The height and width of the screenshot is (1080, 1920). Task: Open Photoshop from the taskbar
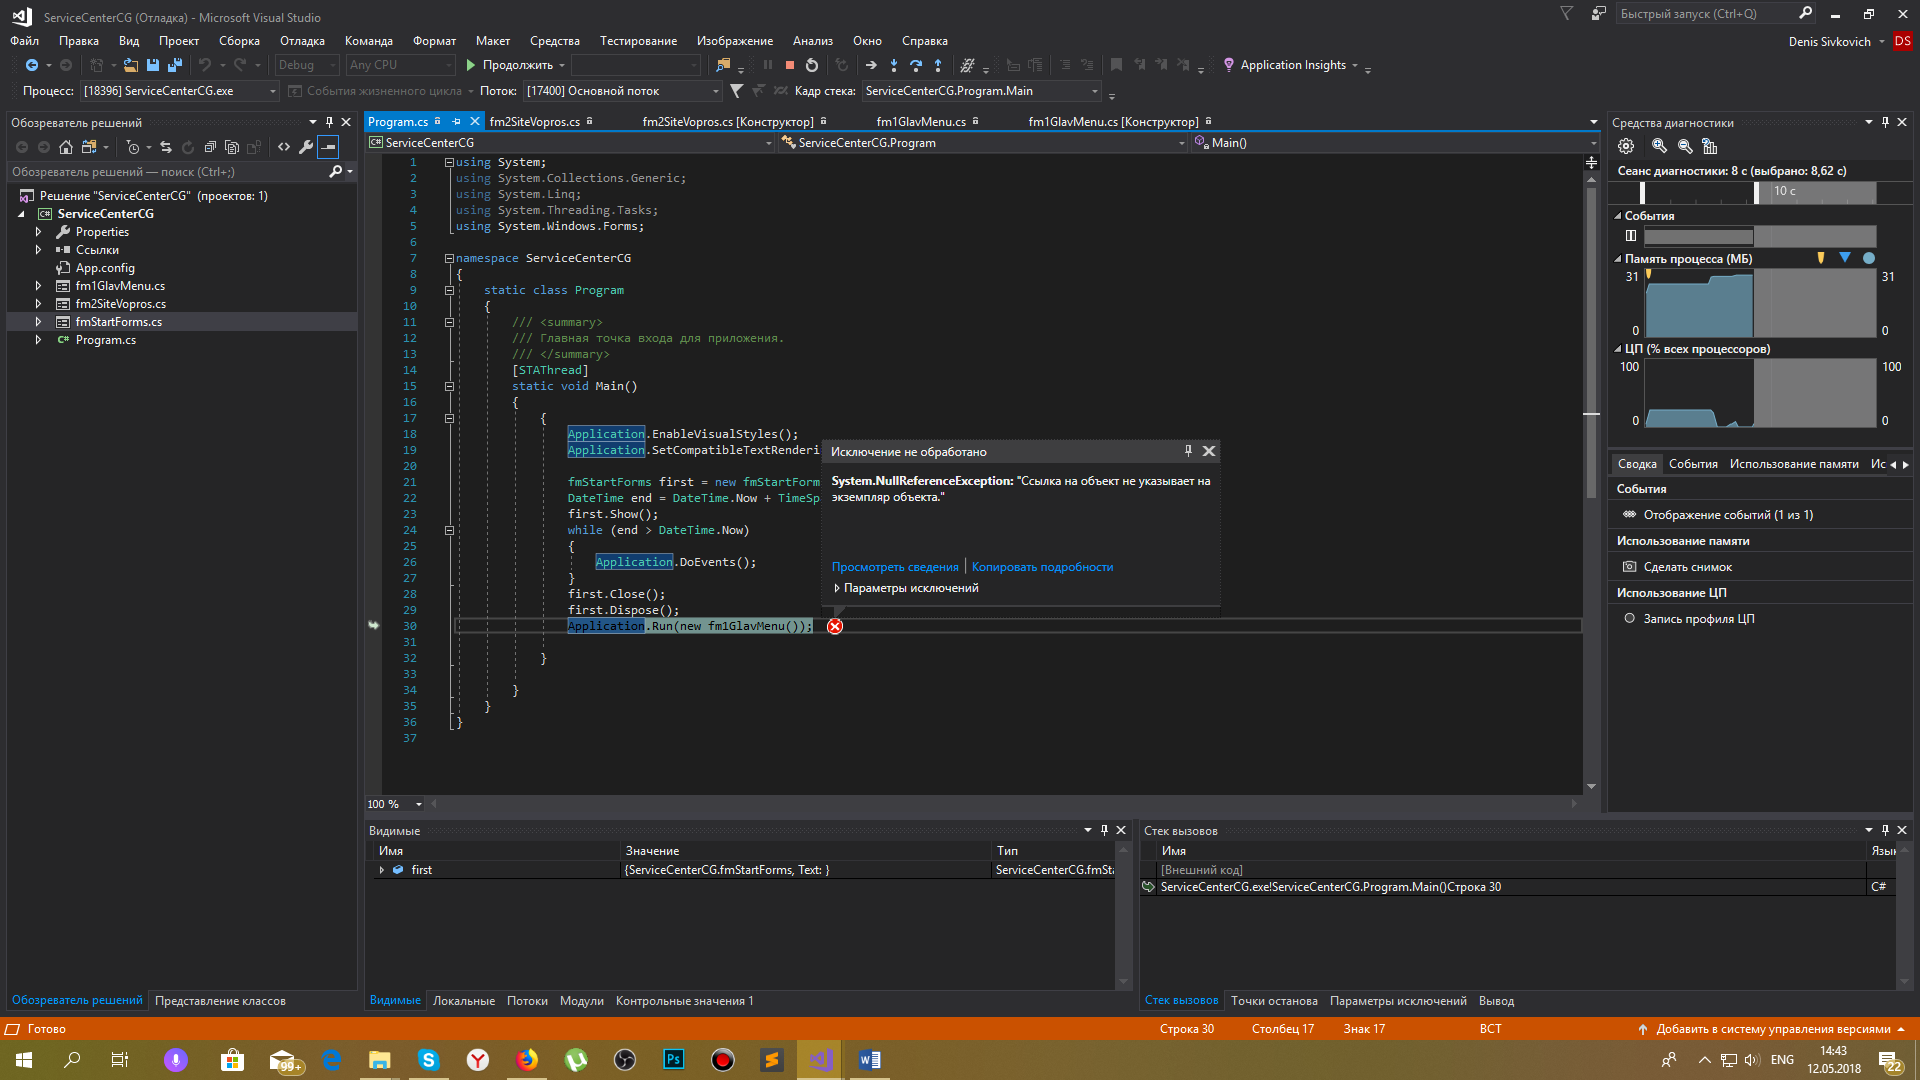674,1060
